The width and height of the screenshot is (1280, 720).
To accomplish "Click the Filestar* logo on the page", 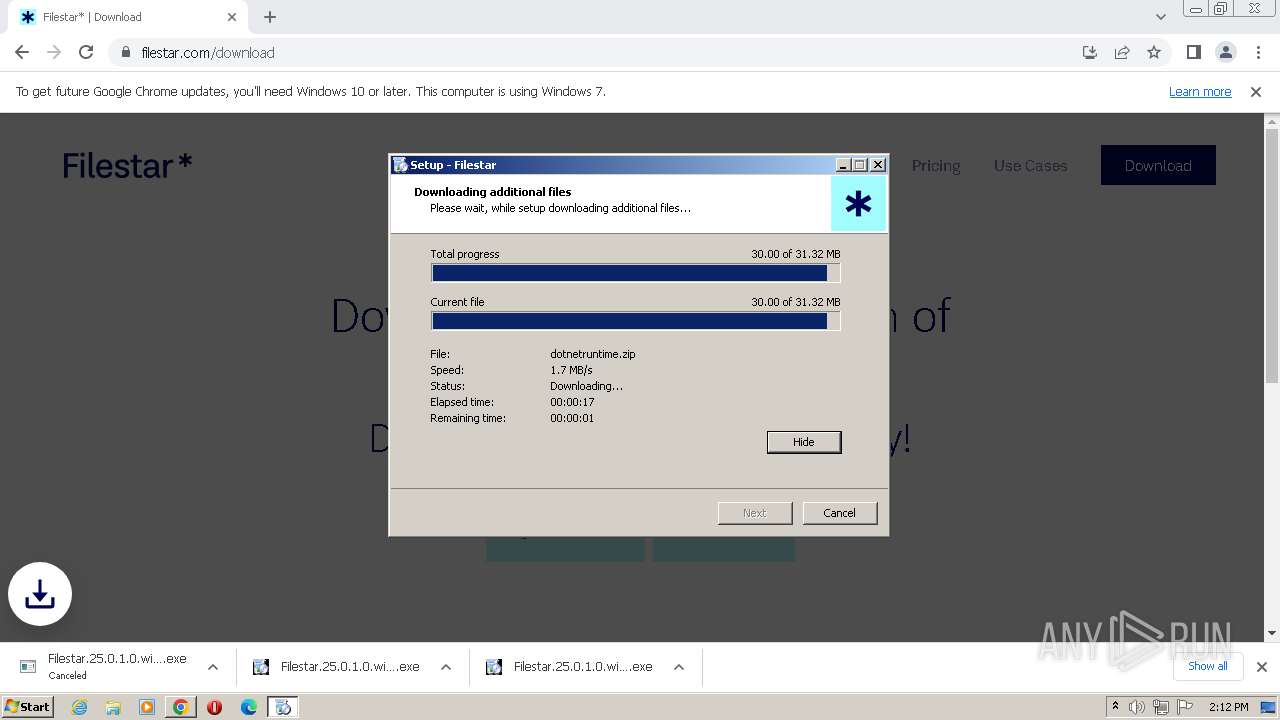I will (127, 165).
